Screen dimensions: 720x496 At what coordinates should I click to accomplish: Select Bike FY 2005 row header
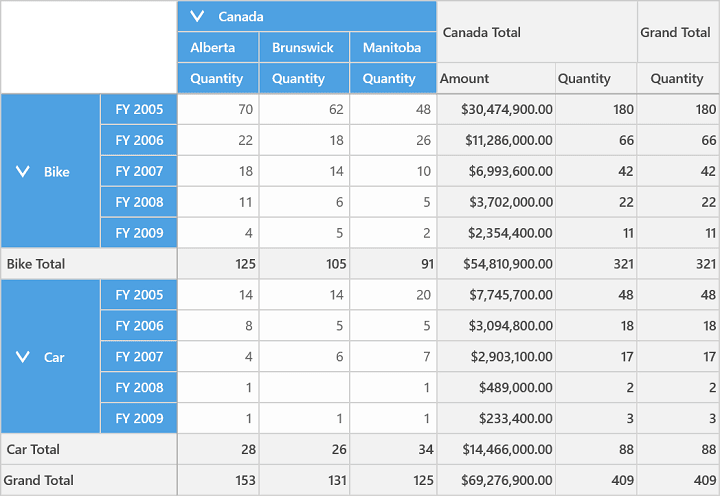pos(139,109)
